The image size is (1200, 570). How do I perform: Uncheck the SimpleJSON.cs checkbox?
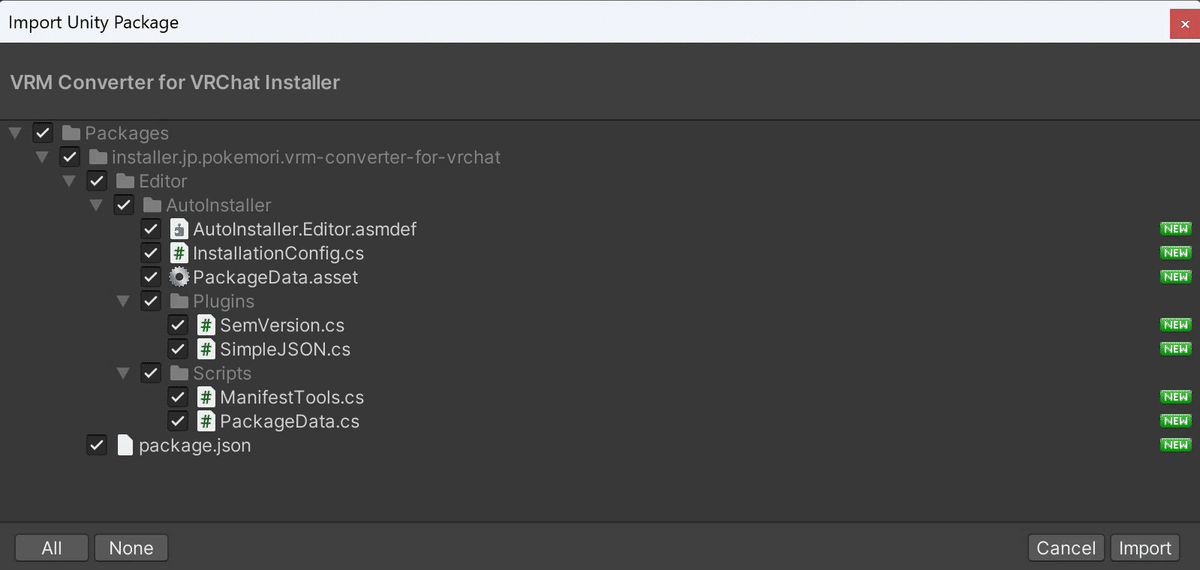[178, 349]
